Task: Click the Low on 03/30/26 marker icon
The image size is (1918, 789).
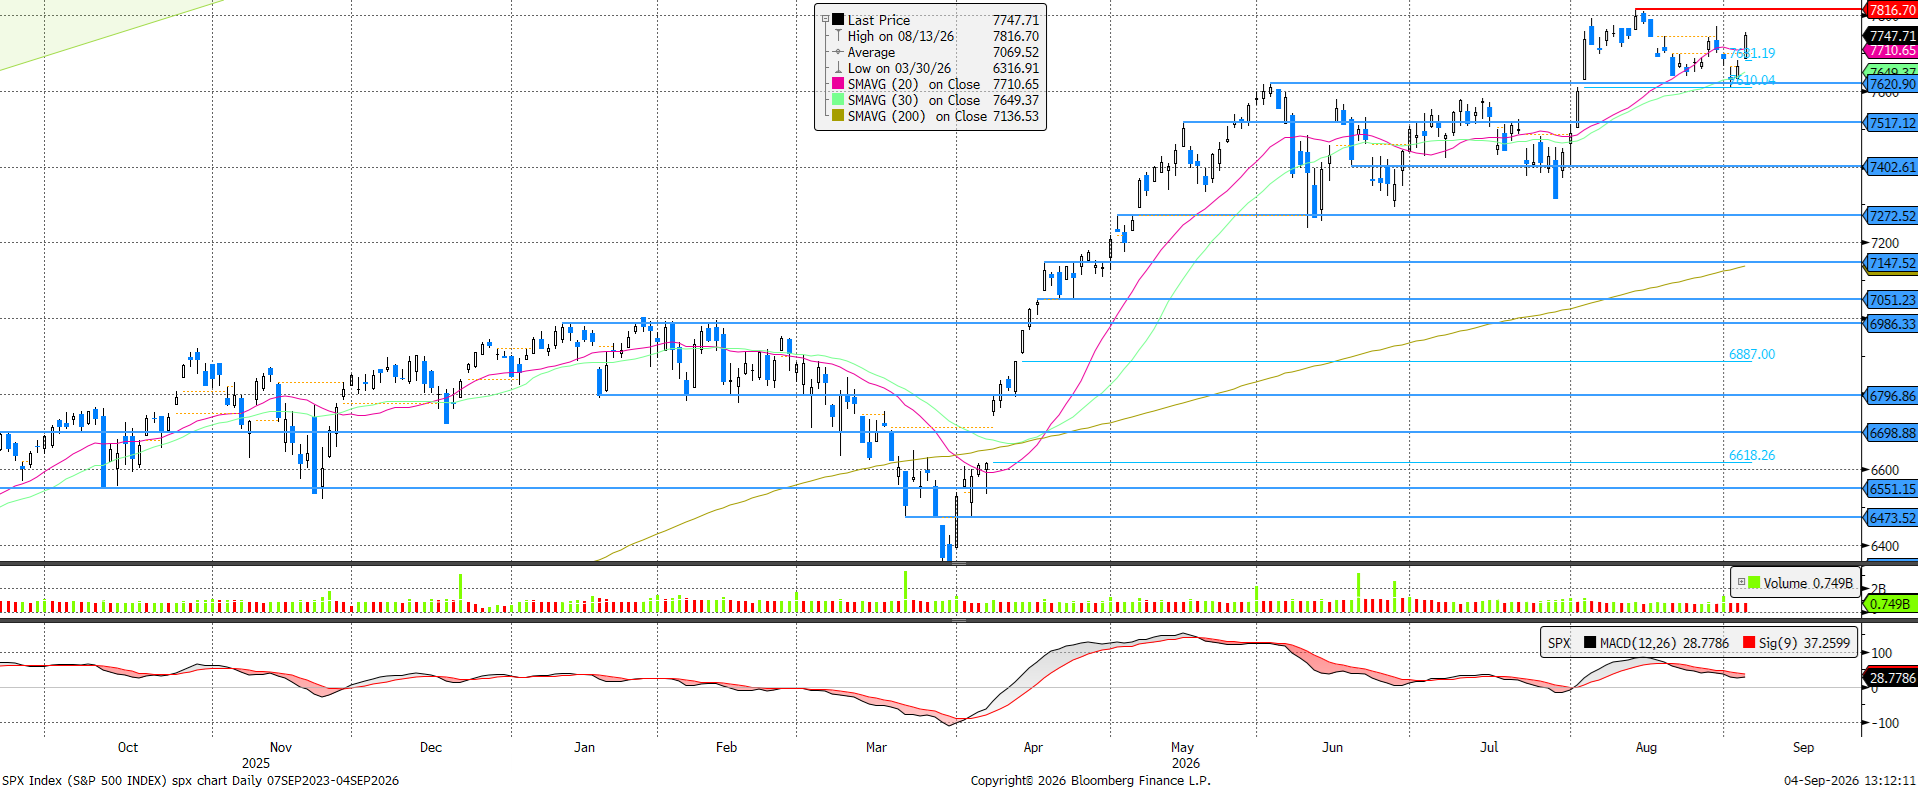Action: (x=838, y=68)
